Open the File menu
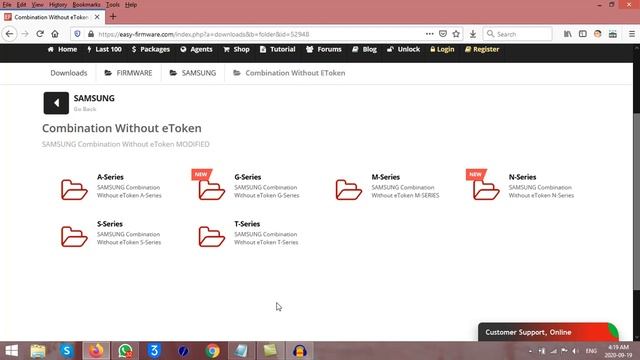The image size is (640, 360). (7, 4)
